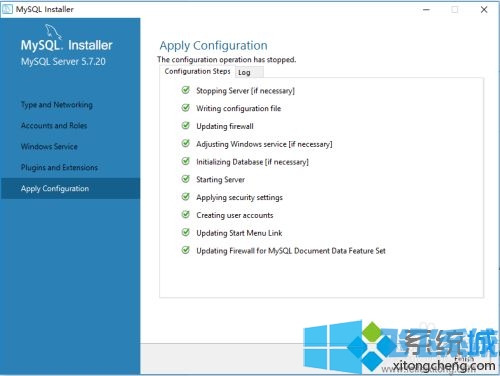Click the "Updating Start Menu Link" text
Viewport: 500px width, 376px height.
[x=239, y=233]
